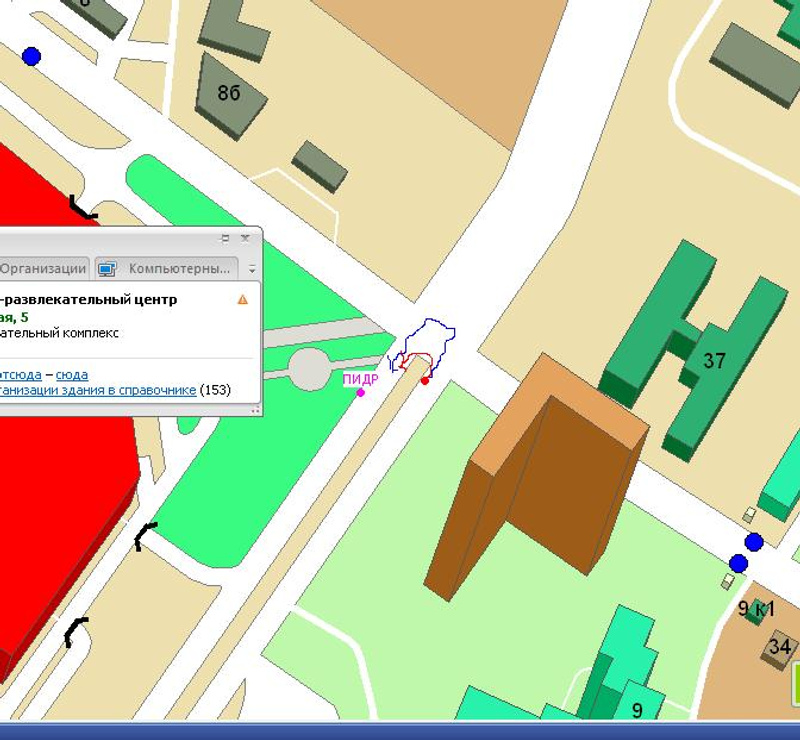Viewport: 800px width, 740px height.
Task: Click the green address text ending 'ая, 5'
Action: tap(14, 317)
